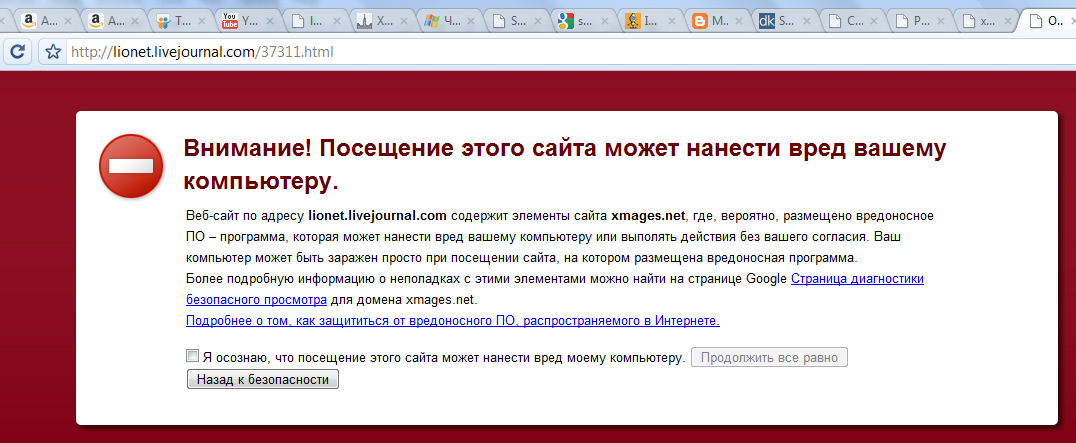Tick the "Я осознаю" risk acknowledgment checkbox
This screenshot has height=443, width=1076.
(x=192, y=356)
